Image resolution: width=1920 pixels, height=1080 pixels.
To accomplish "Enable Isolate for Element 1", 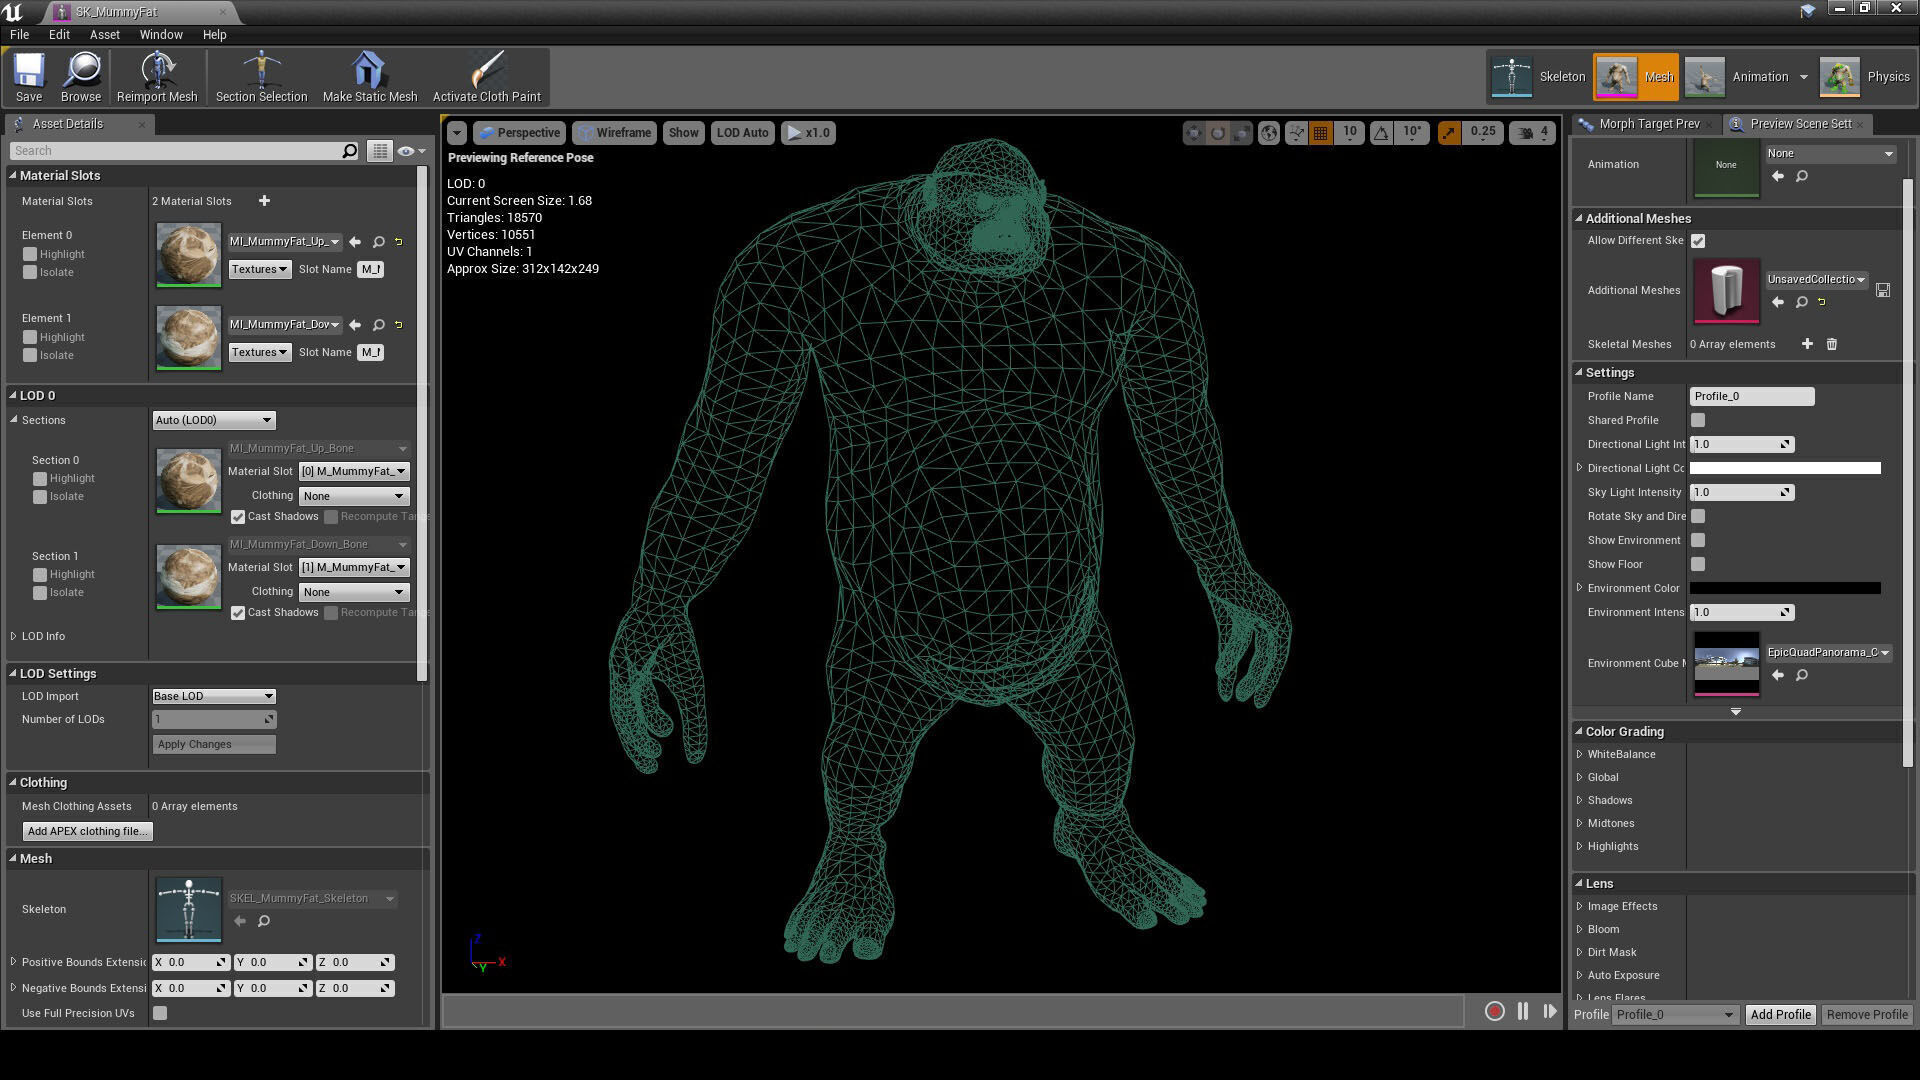I will point(30,355).
